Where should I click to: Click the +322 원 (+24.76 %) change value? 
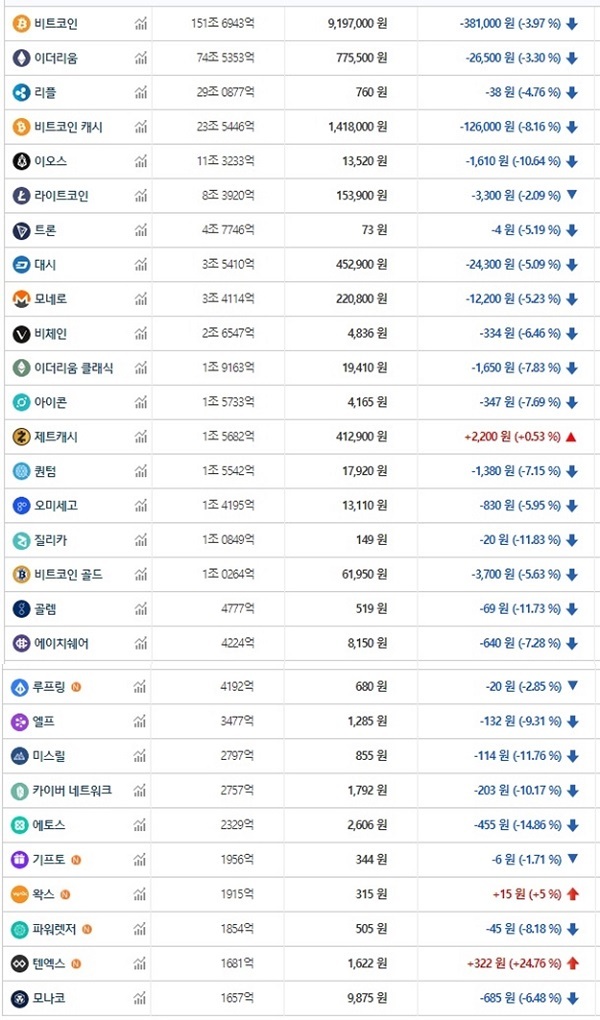tap(514, 963)
